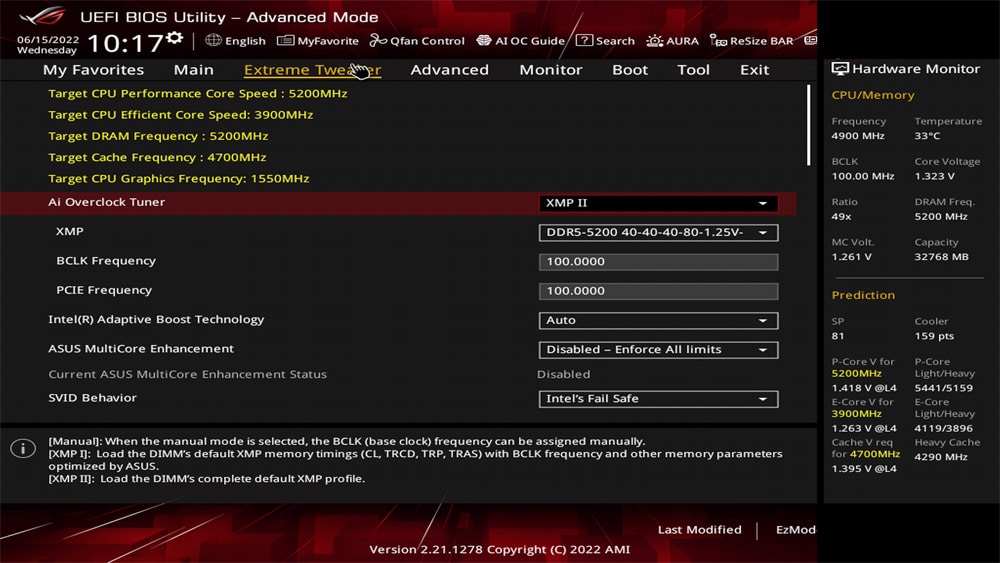Click the Hardware Monitor panel icon
Screen dimensions: 1000x563
tap(840, 68)
